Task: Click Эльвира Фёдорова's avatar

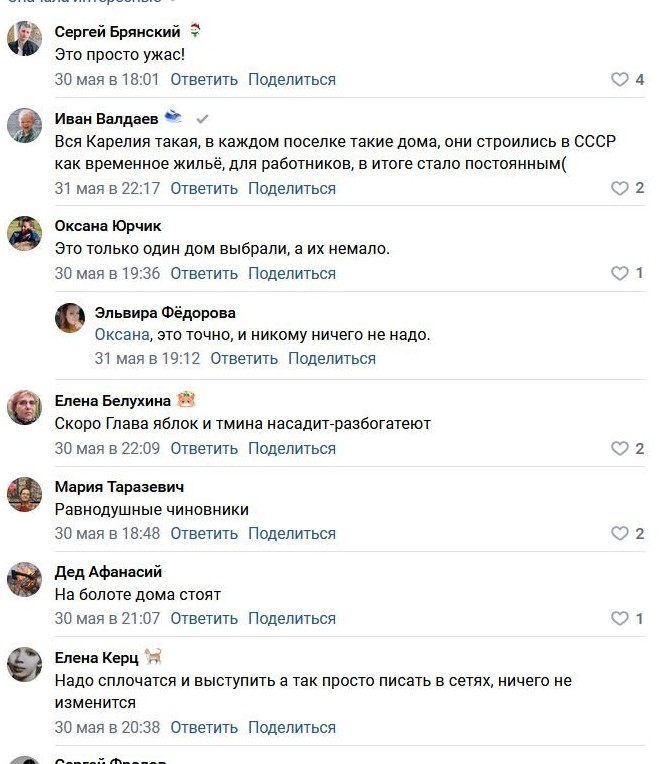Action: click(x=70, y=319)
